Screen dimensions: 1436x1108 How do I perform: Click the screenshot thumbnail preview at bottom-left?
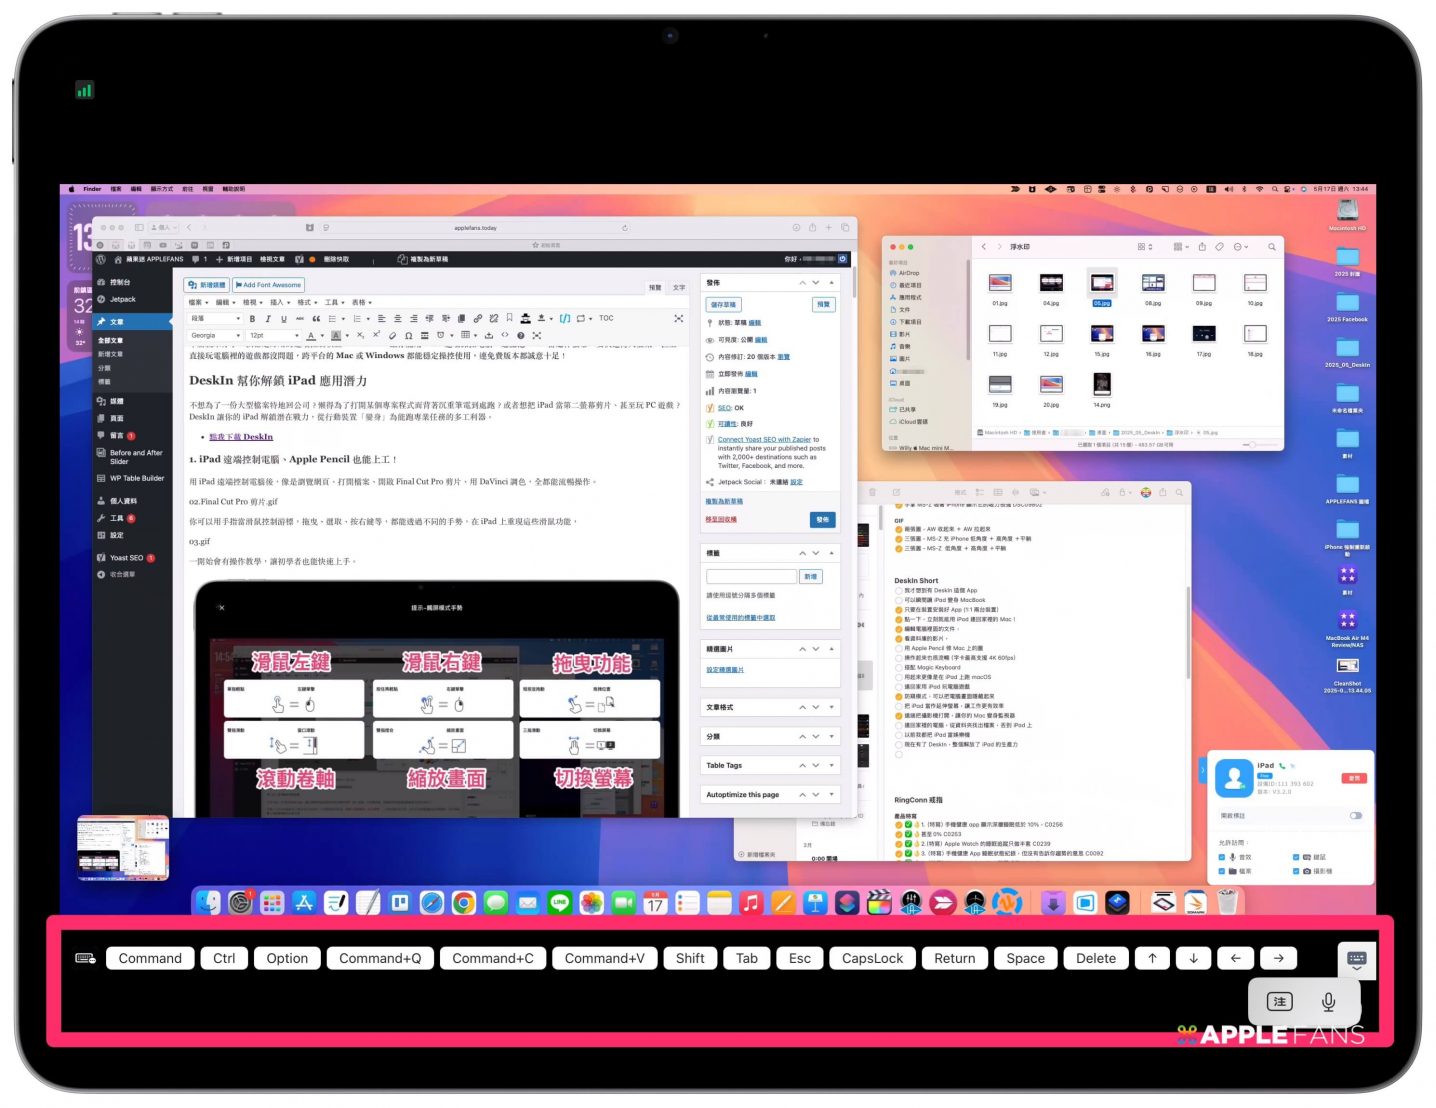(123, 848)
